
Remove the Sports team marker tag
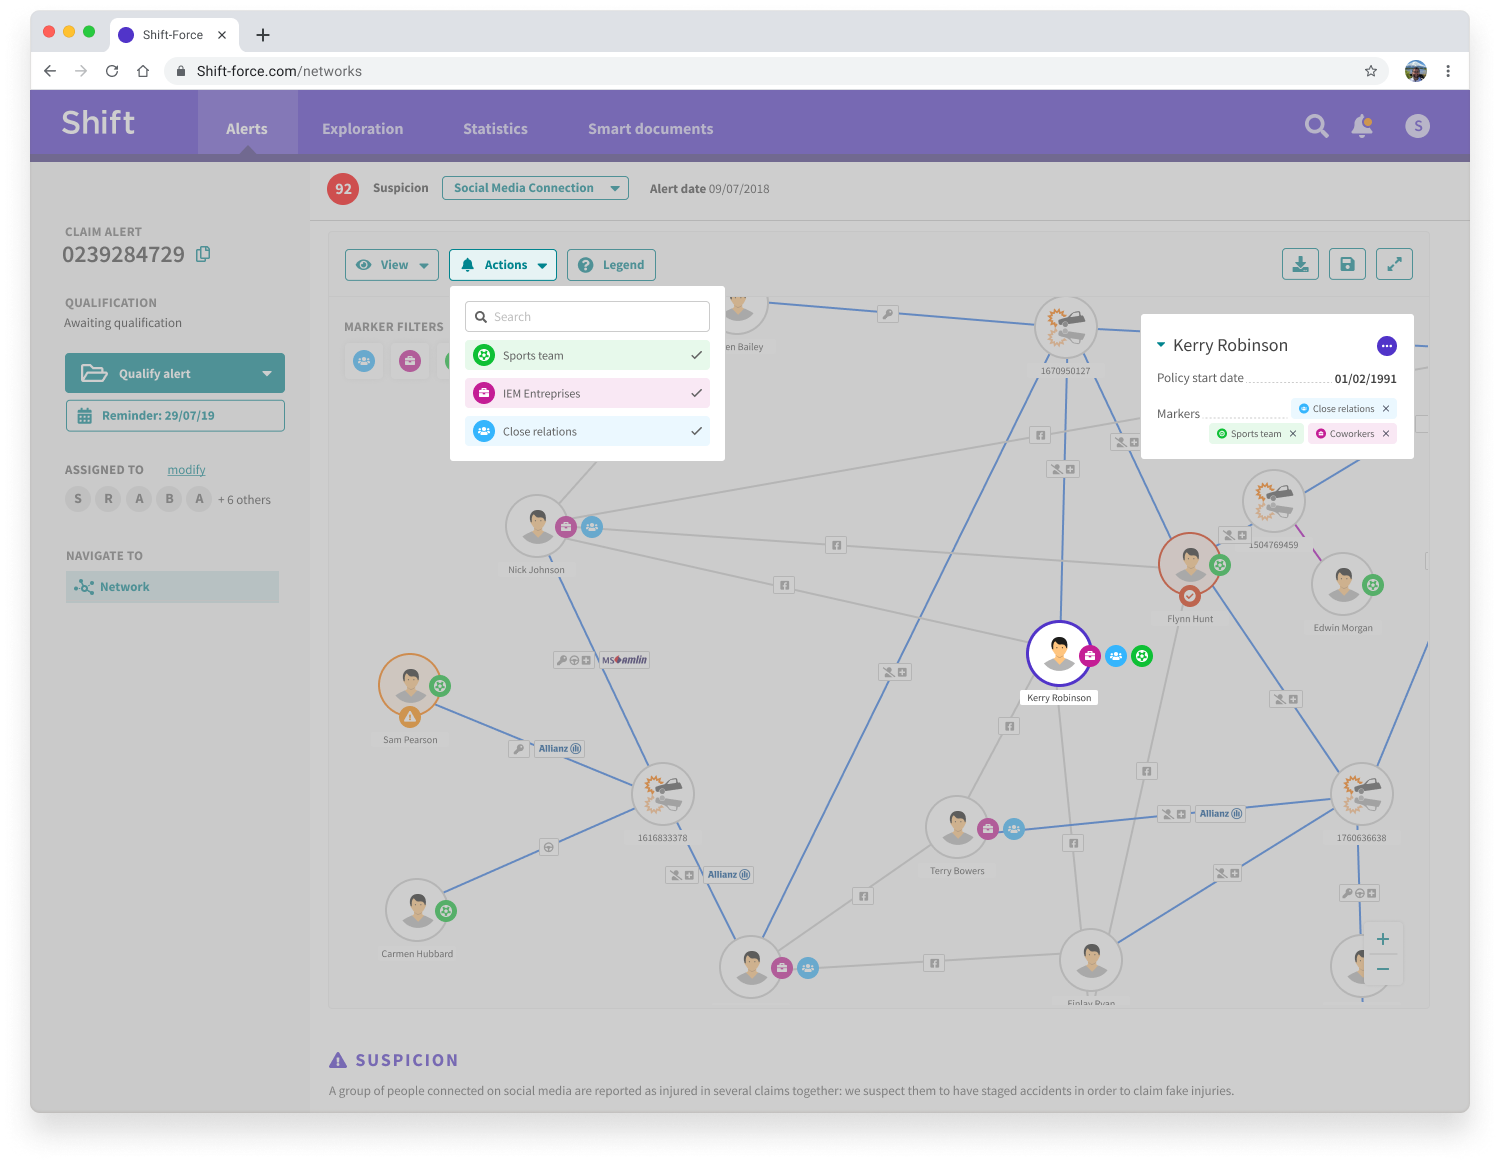tap(1293, 434)
